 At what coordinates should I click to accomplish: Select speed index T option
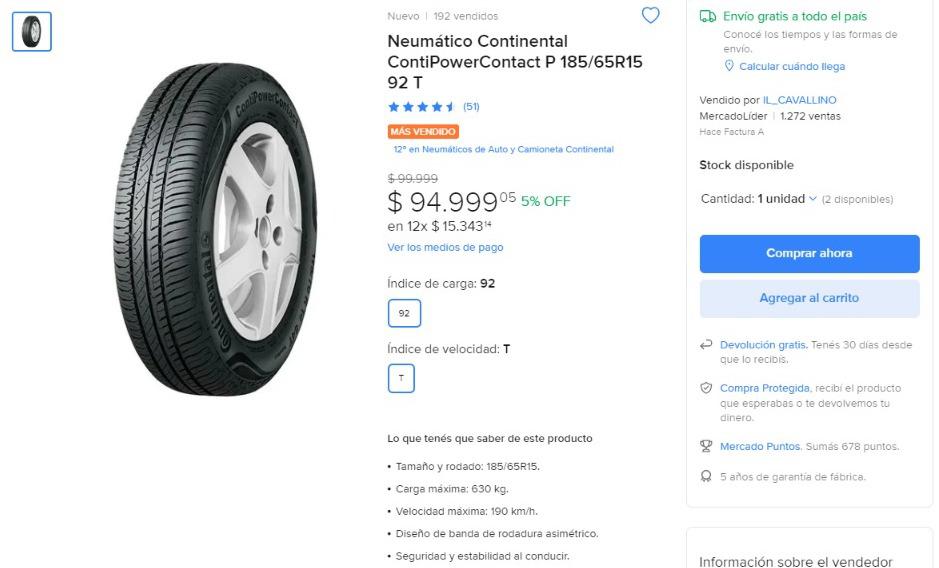[x=401, y=378]
